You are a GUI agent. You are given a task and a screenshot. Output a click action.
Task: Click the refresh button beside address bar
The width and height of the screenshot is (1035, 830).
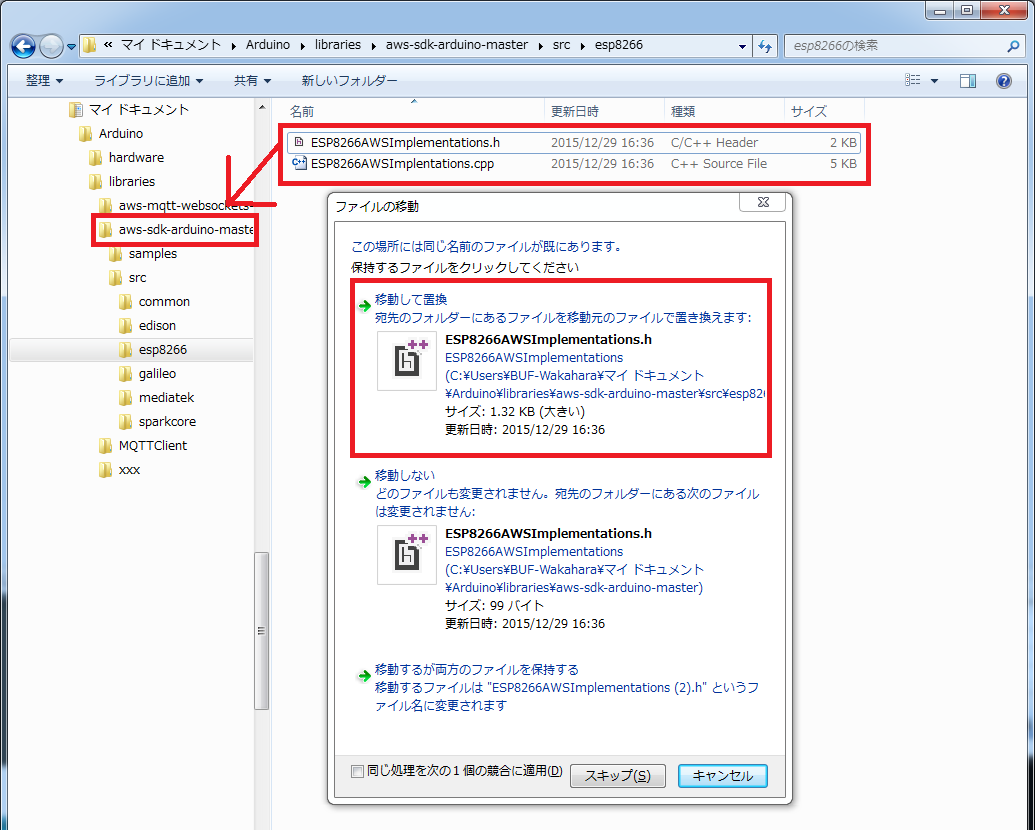click(x=765, y=46)
